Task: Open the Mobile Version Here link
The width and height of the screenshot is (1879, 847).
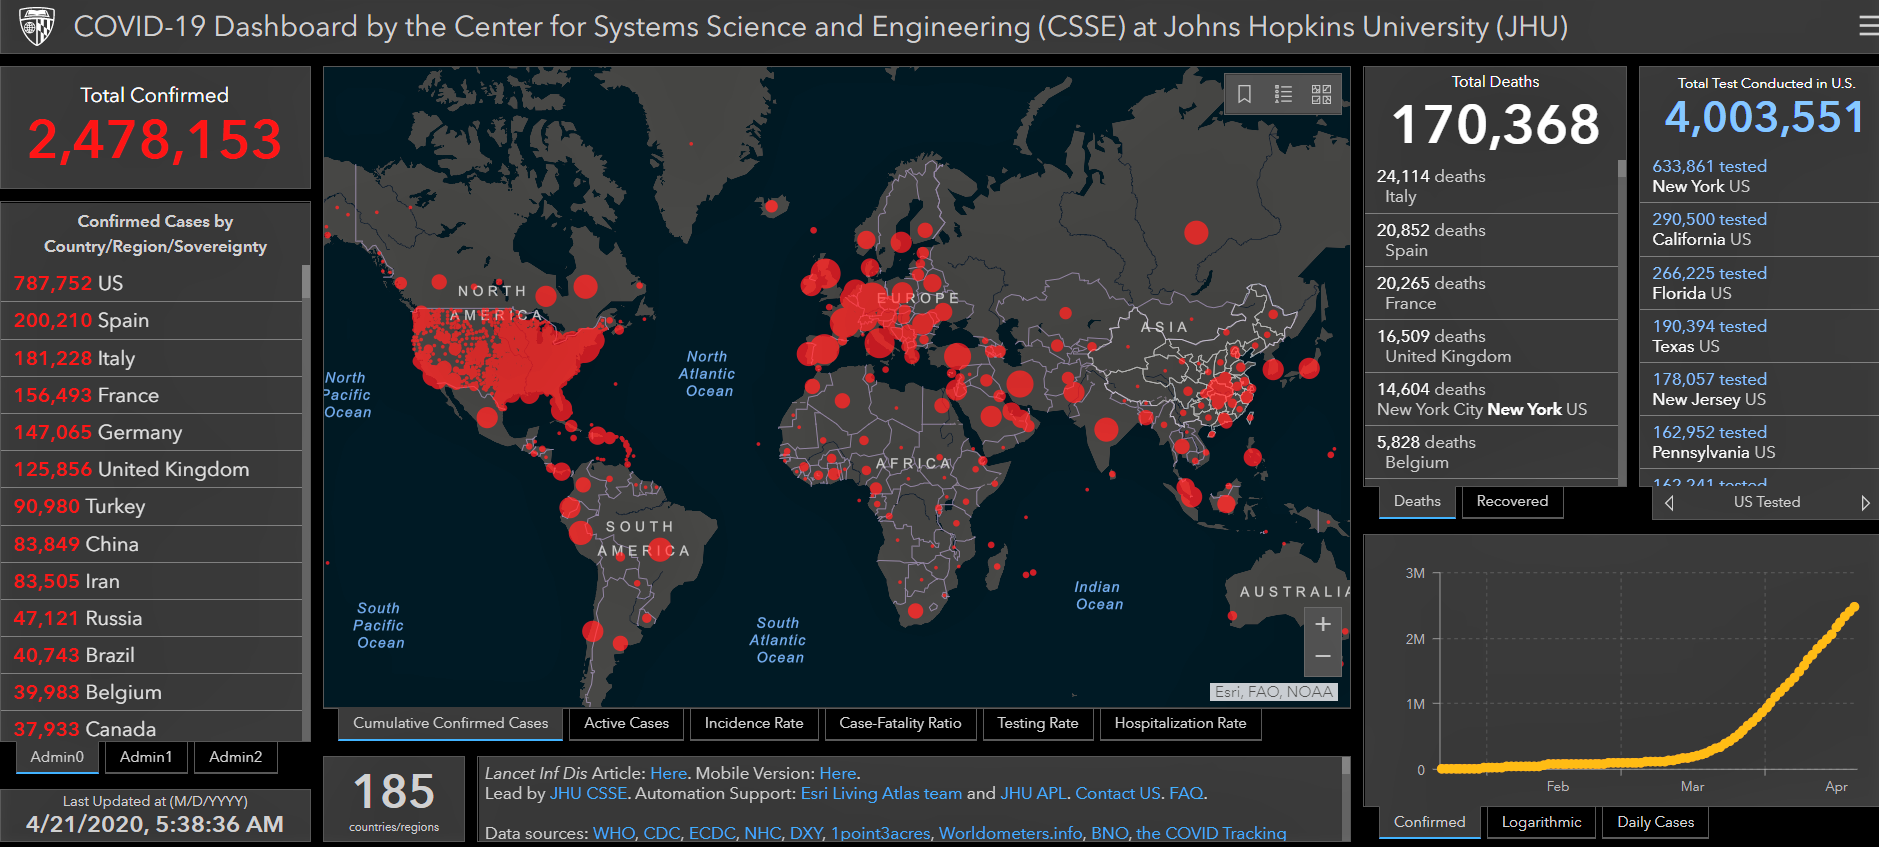Action: (x=837, y=773)
